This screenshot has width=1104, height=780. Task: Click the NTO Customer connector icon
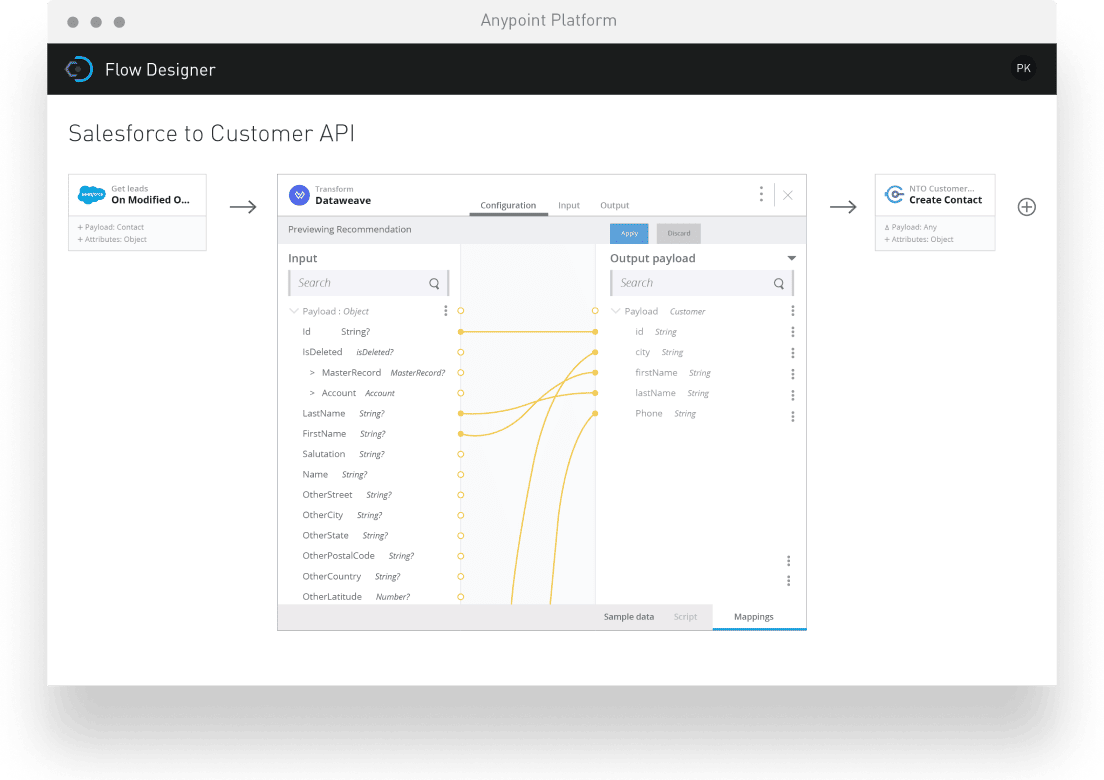pyautogui.click(x=894, y=194)
